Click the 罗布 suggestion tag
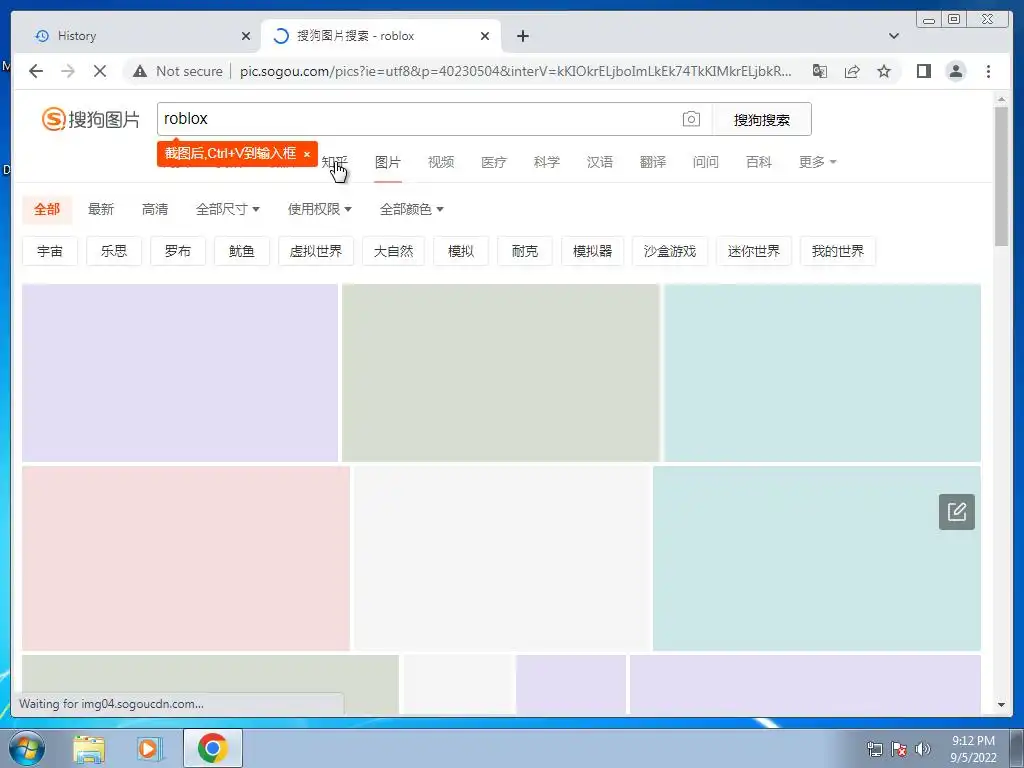Screen dimensions: 1024x768 click(178, 251)
